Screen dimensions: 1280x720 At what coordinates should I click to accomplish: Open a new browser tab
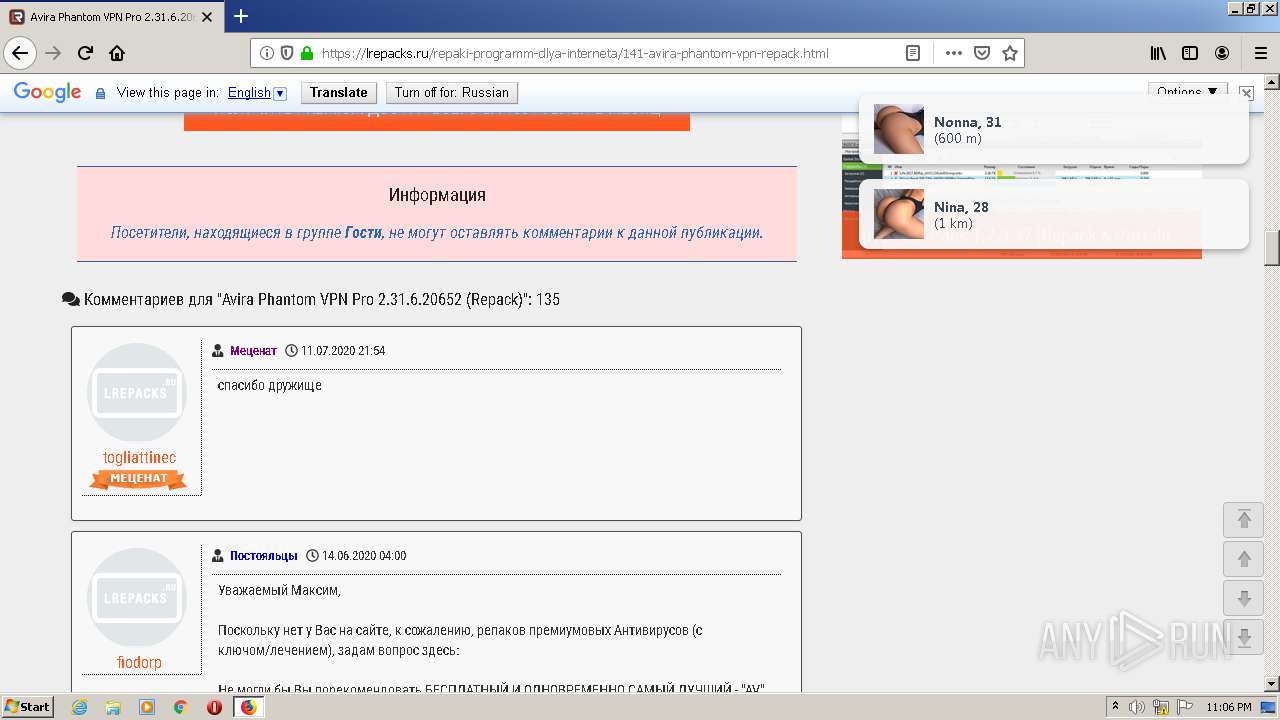tap(241, 16)
